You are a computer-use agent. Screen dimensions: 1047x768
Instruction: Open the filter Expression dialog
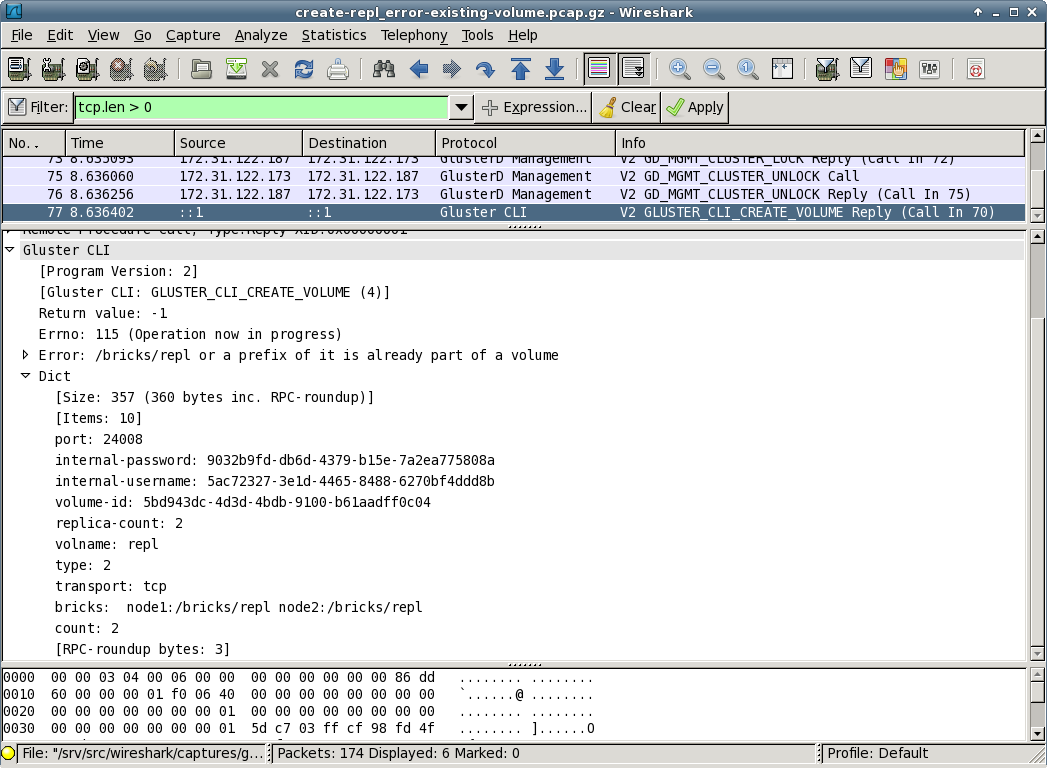[535, 107]
